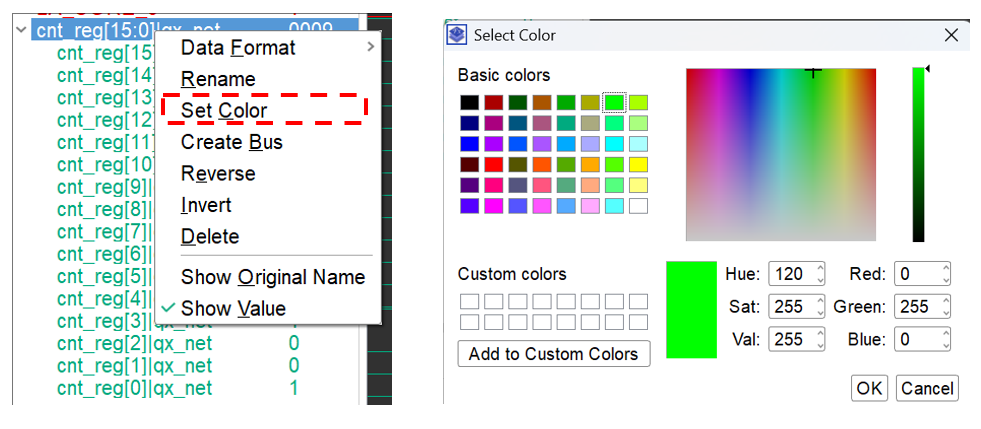This screenshot has height=429, width=981.
Task: Pick the black basic color swatch
Action: [x=469, y=102]
